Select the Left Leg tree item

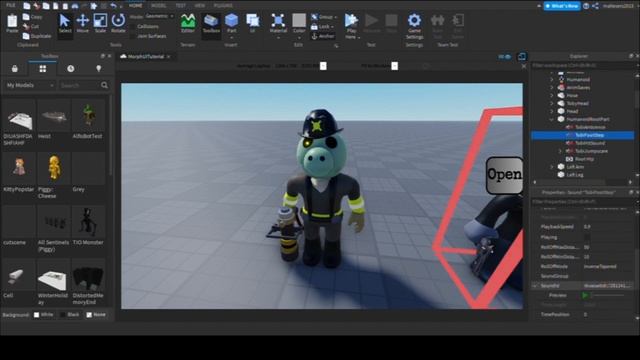tap(574, 175)
